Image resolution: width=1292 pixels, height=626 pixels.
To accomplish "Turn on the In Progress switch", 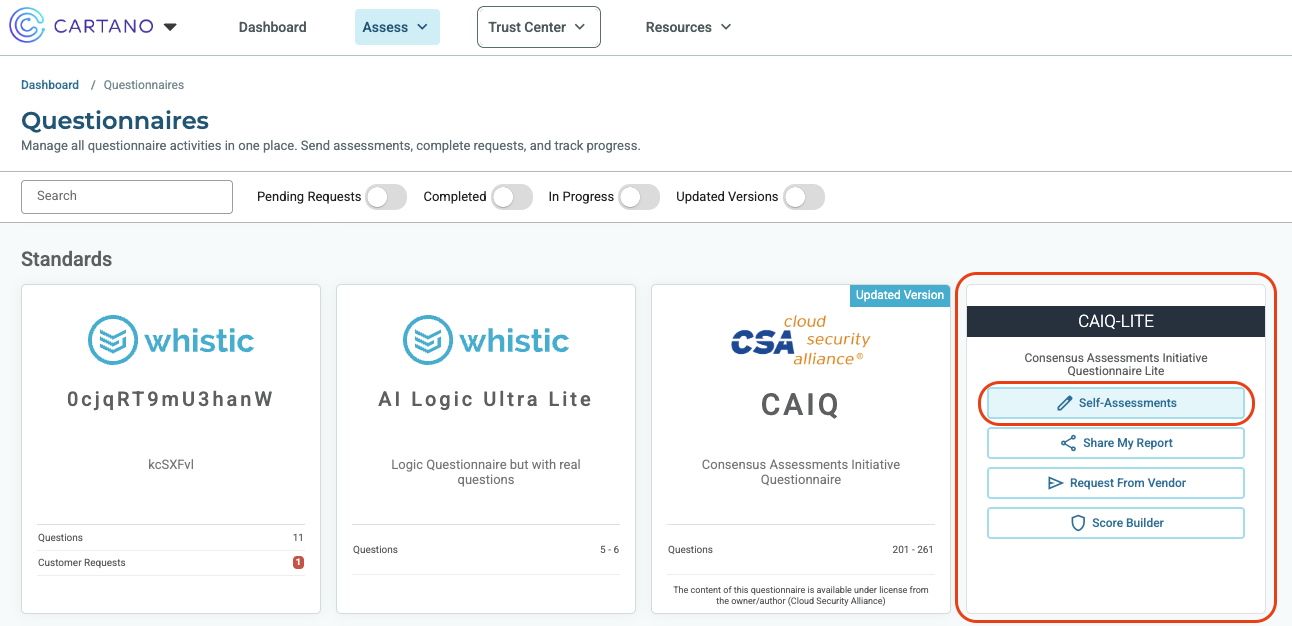I will point(639,197).
